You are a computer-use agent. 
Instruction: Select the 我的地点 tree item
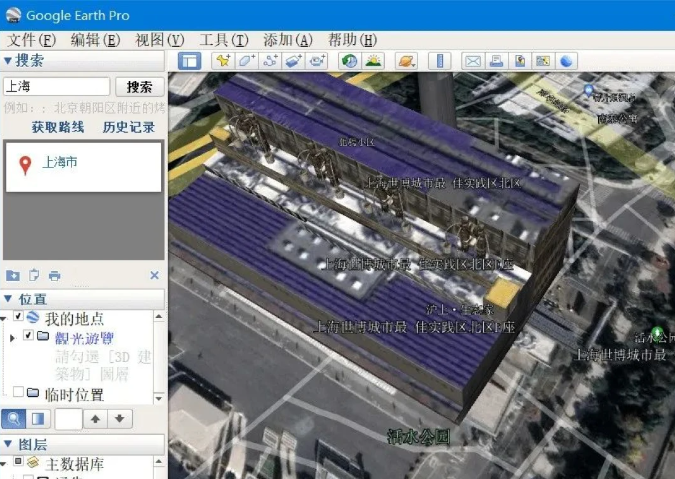pyautogui.click(x=74, y=319)
